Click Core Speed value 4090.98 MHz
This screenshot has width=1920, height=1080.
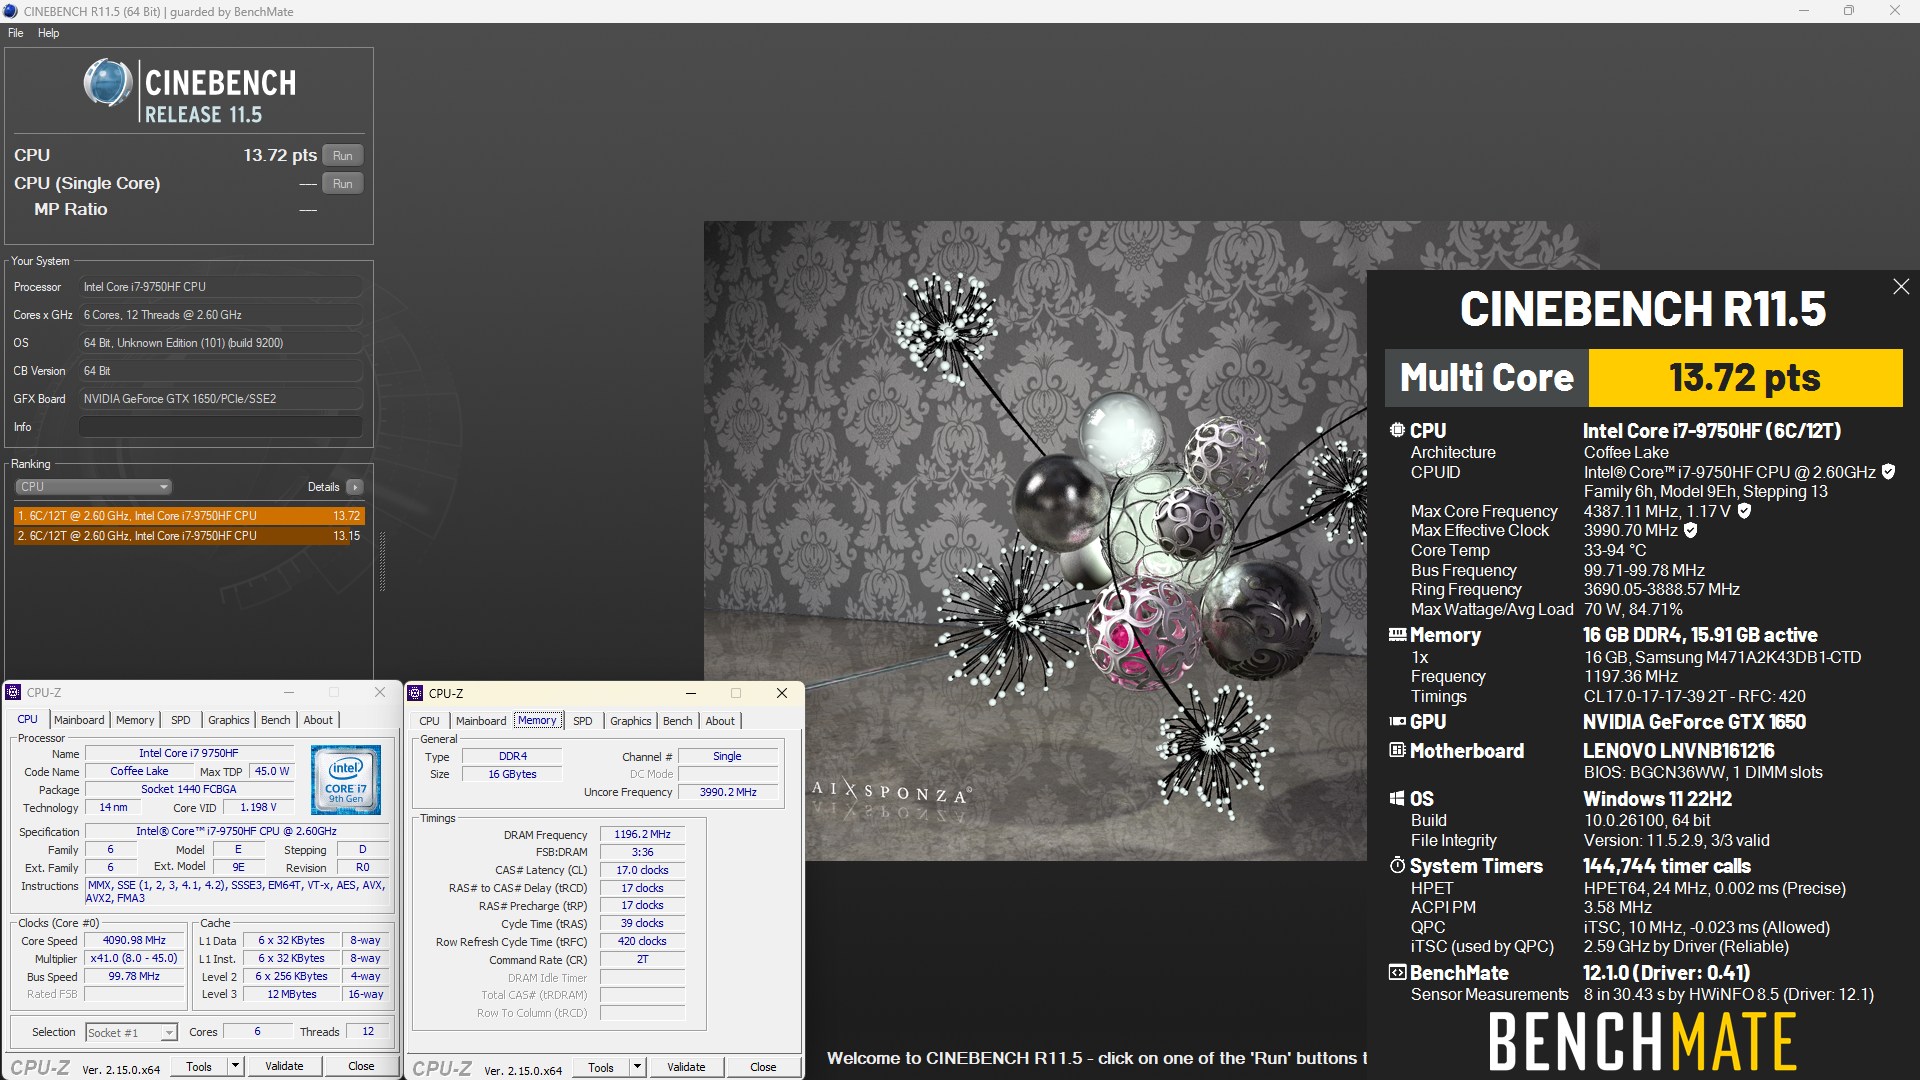tap(134, 941)
